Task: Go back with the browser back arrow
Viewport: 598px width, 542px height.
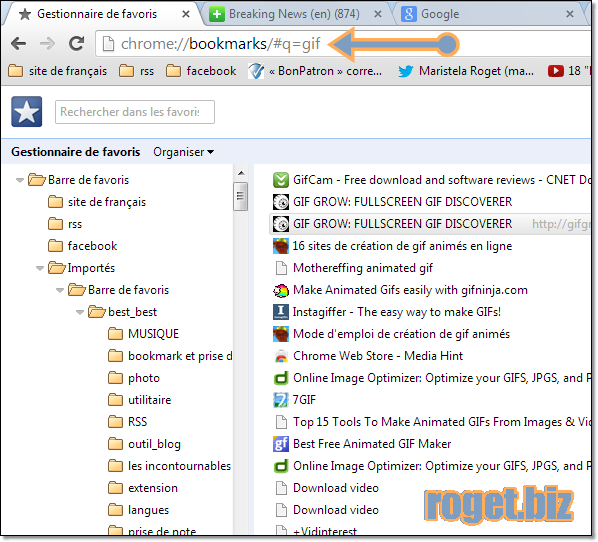Action: pos(18,43)
